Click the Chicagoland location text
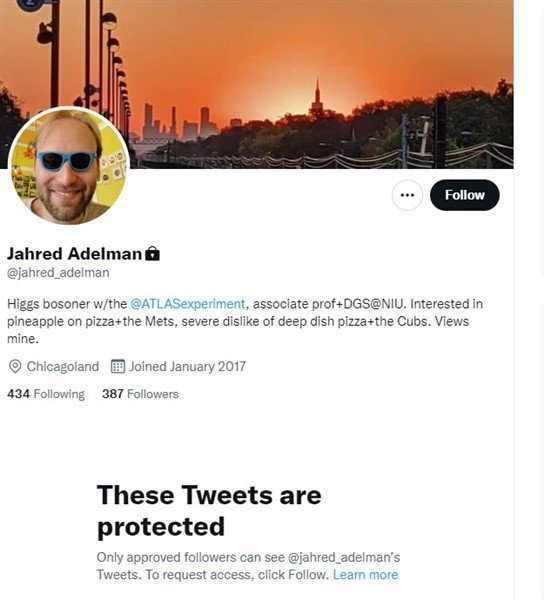 pos(63,367)
